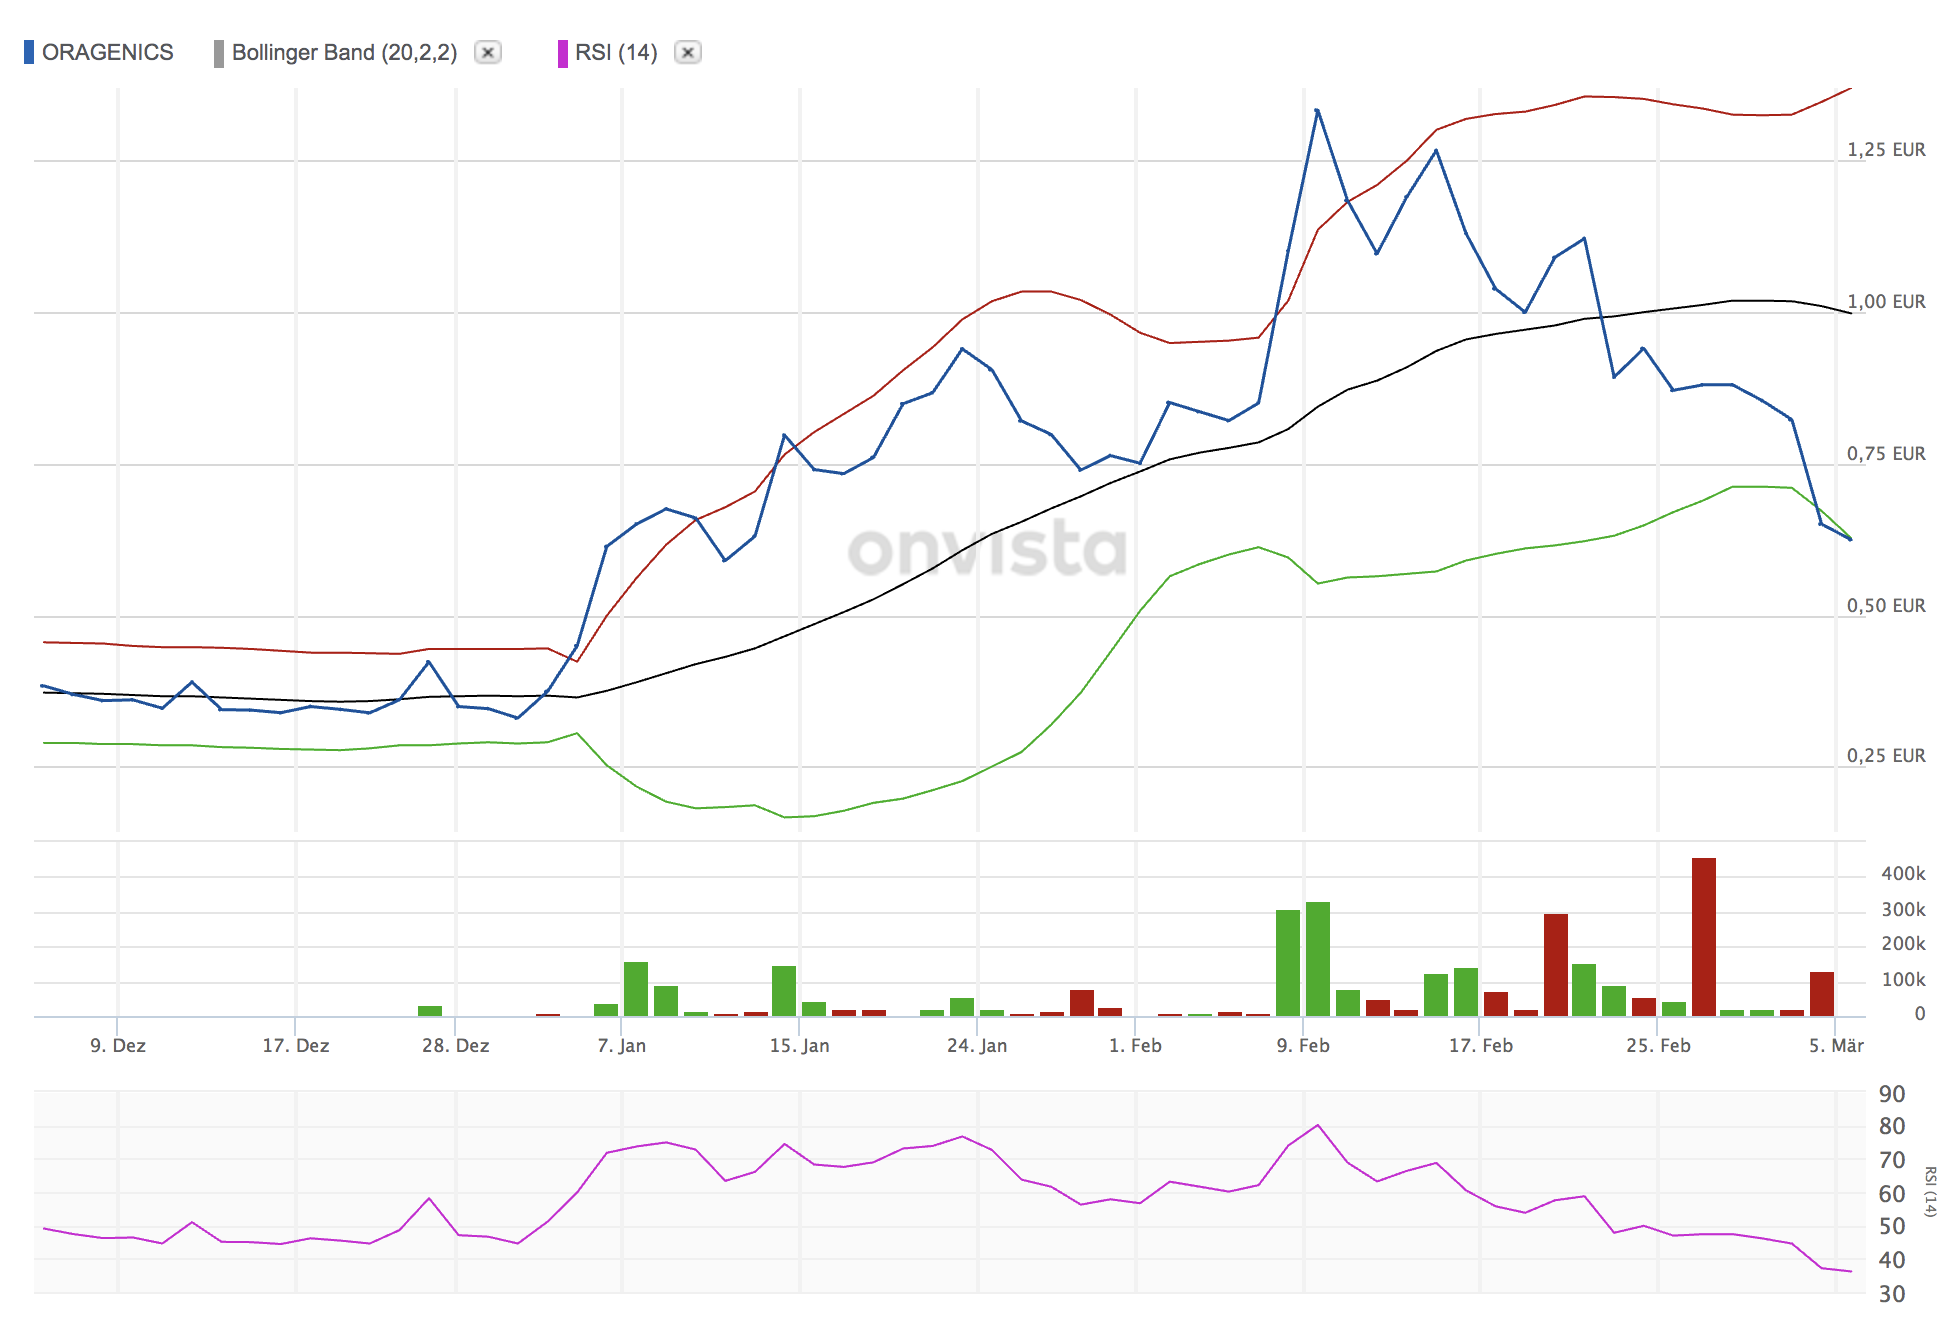This screenshot has width=1958, height=1328.
Task: Click the '0,25 EUR' price axis label
Action: (x=1886, y=756)
